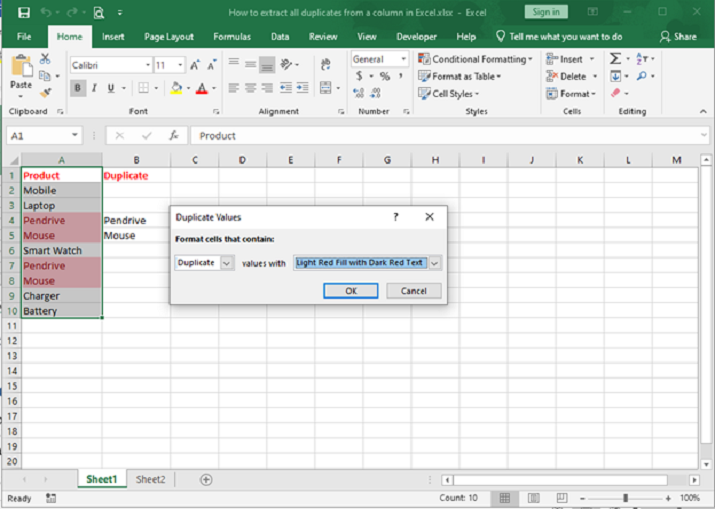
Task: Click the formula bar showing Product
Action: coord(450,135)
